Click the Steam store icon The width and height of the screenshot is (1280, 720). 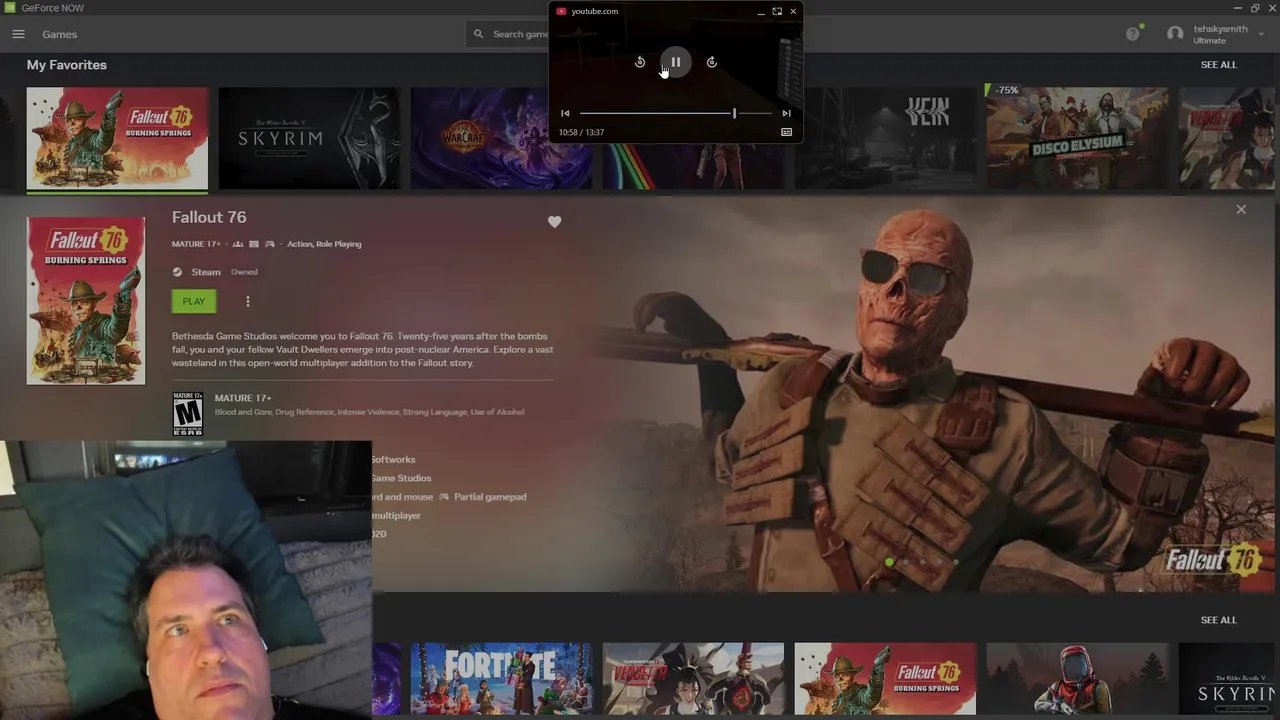point(177,272)
